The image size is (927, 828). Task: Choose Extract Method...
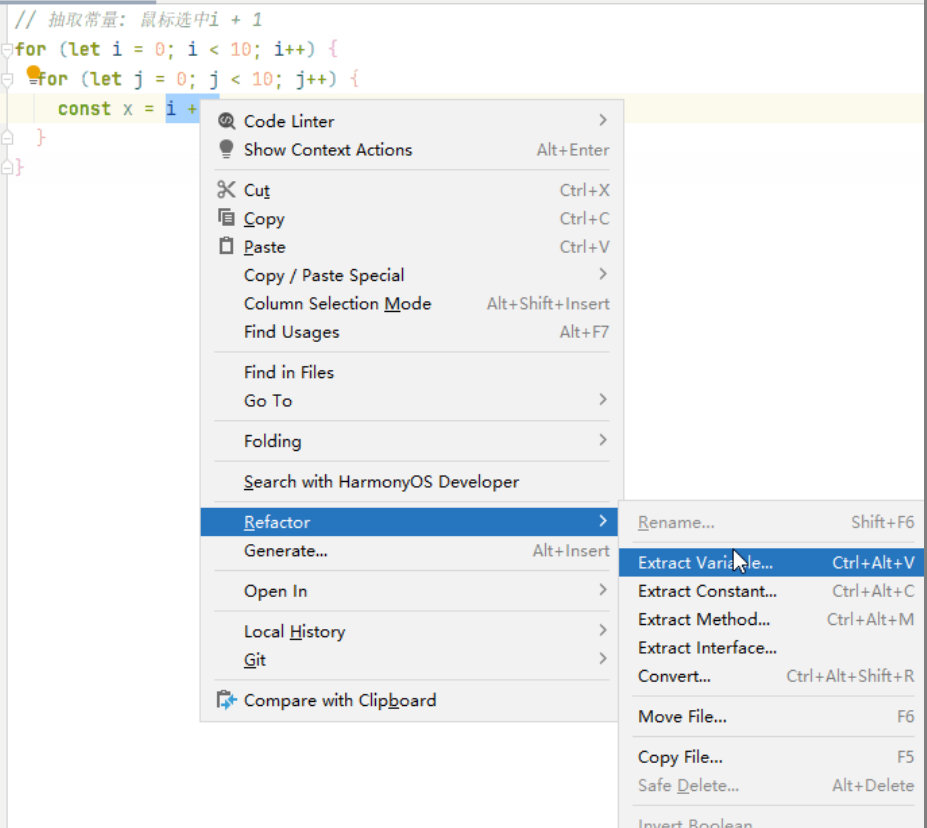773,619
